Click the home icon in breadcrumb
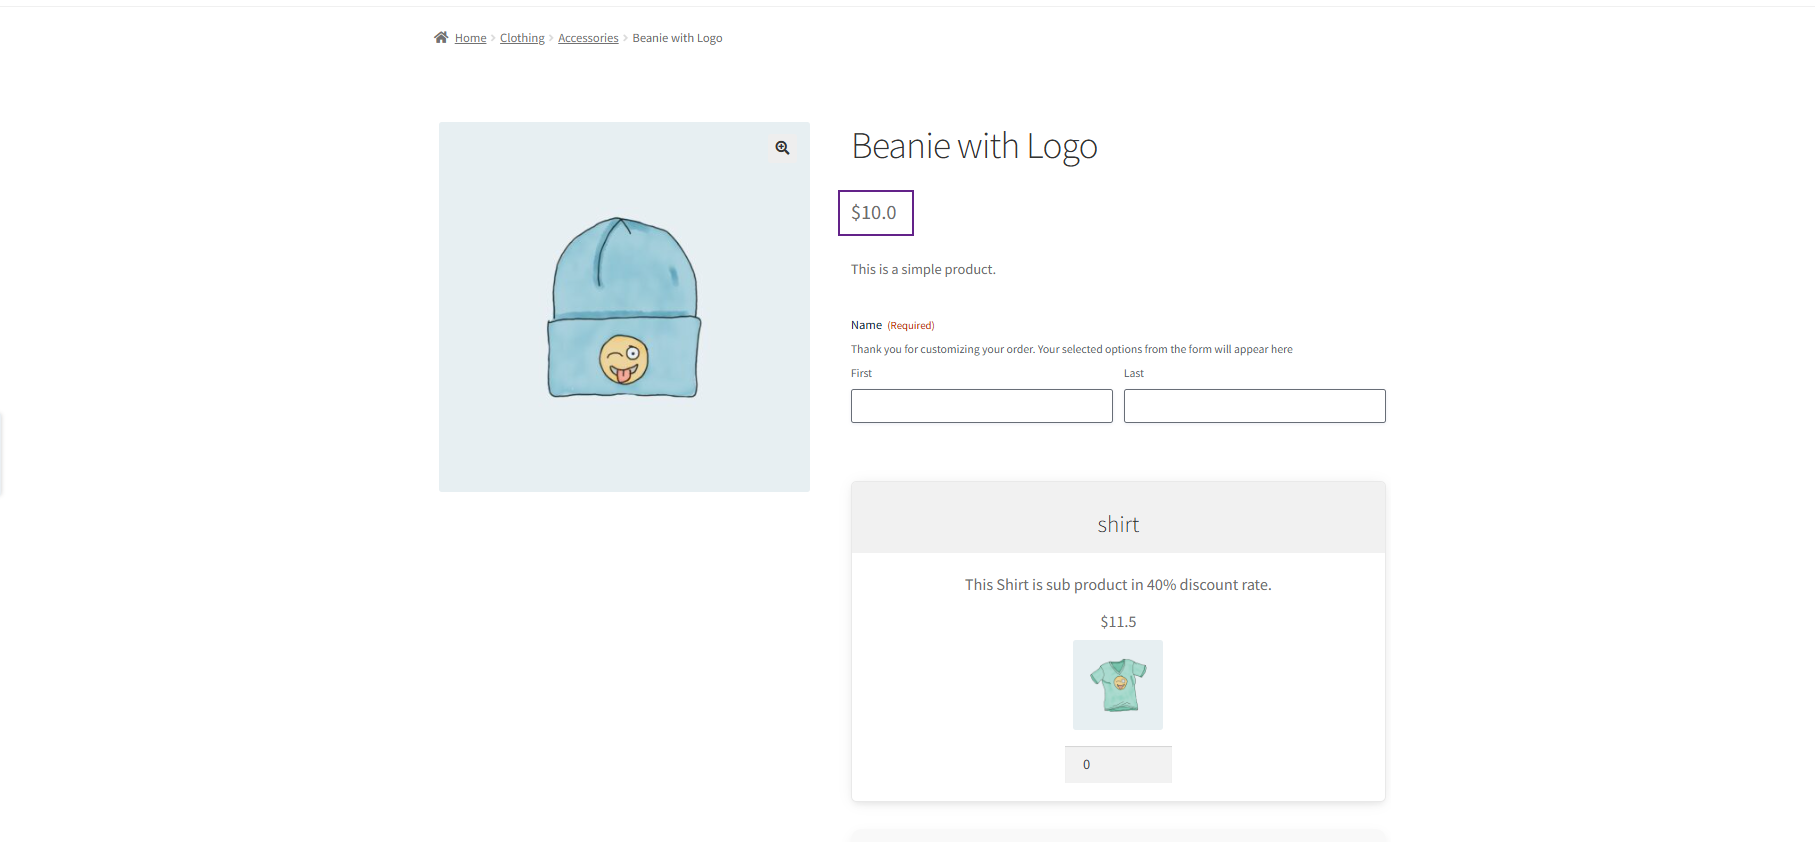The height and width of the screenshot is (842, 1815). click(x=441, y=38)
